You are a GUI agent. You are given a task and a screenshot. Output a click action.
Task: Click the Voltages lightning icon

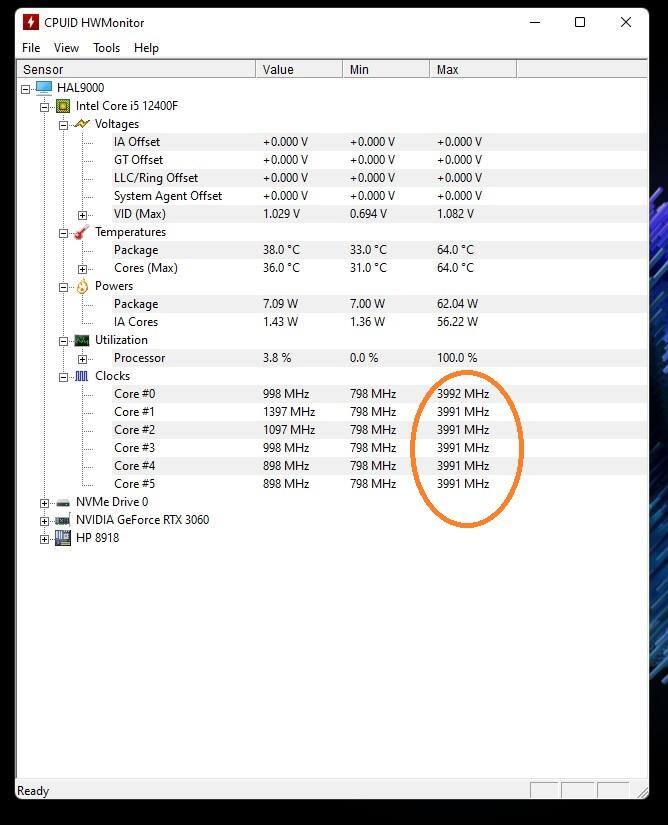click(x=82, y=124)
